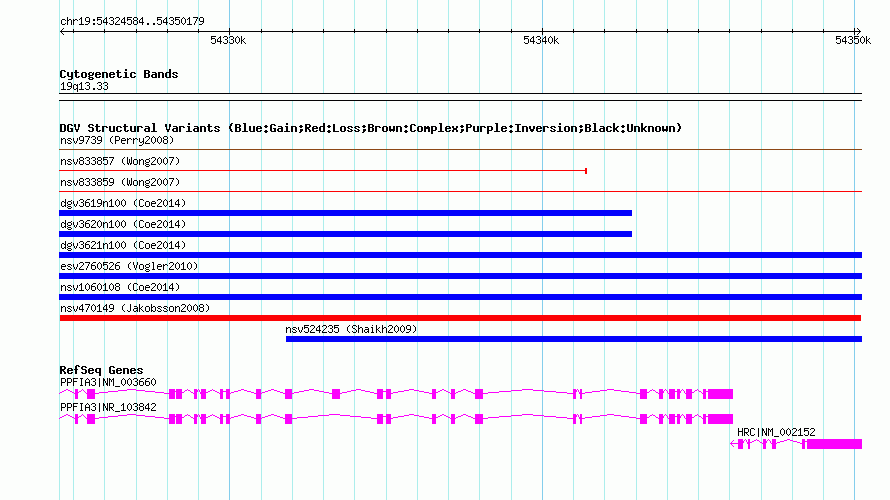Click the dgv3620n100 (Coe2014) label
This screenshot has height=500, width=890.
tap(123, 225)
